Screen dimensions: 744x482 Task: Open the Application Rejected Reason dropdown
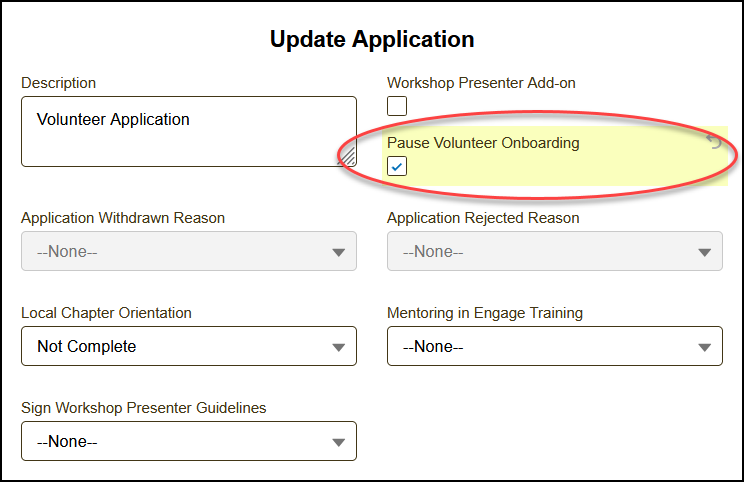(554, 252)
